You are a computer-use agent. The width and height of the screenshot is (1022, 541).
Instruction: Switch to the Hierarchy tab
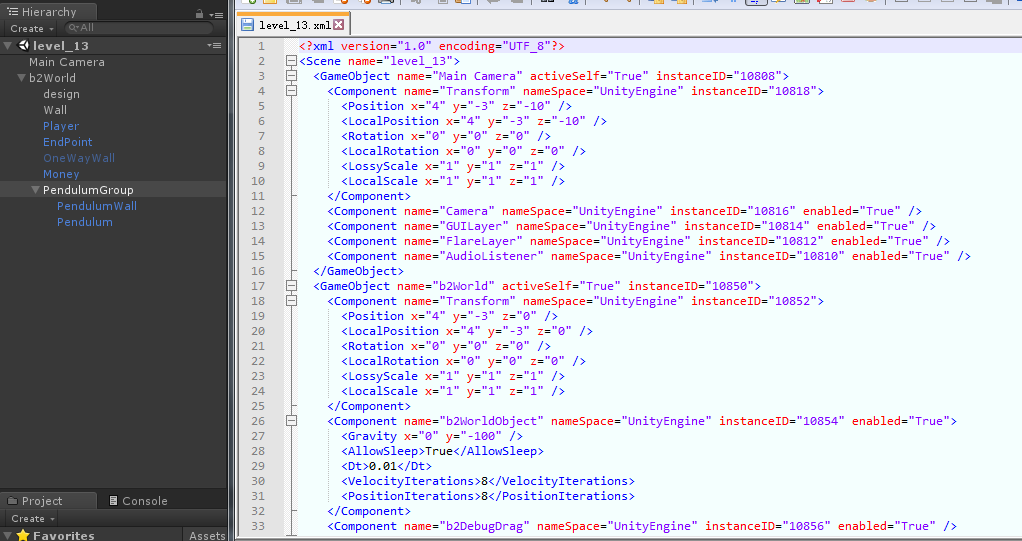pyautogui.click(x=48, y=12)
